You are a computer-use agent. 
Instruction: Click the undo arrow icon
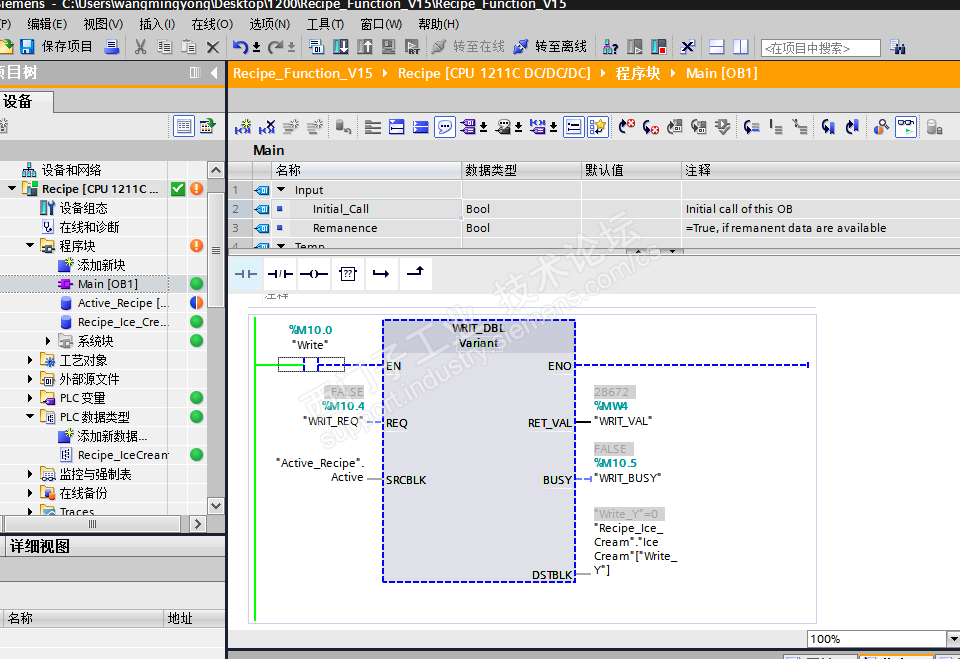240,47
